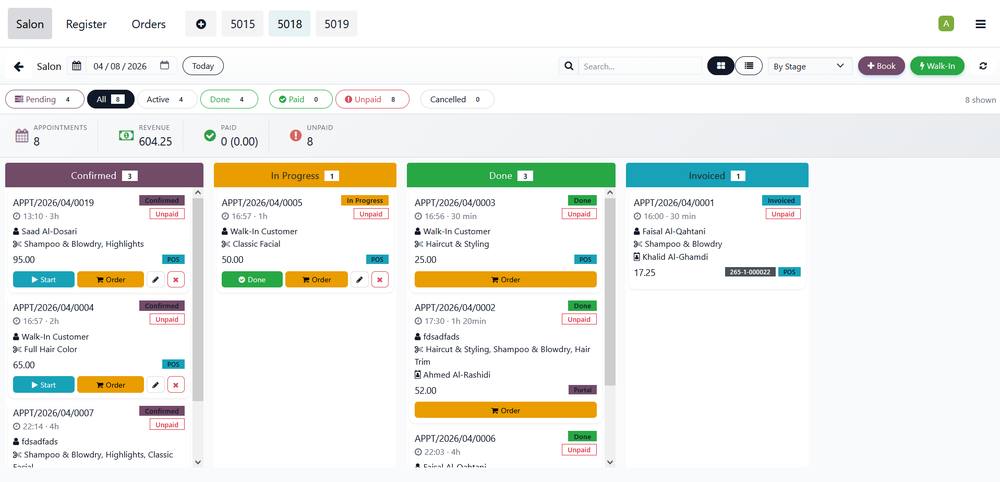
Task: Start appointment APPT/2026/04/0004
Action: [x=43, y=384]
